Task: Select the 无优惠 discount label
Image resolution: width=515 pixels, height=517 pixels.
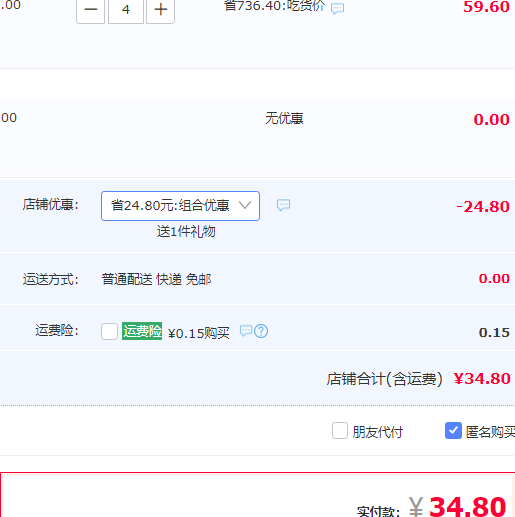Action: (284, 118)
